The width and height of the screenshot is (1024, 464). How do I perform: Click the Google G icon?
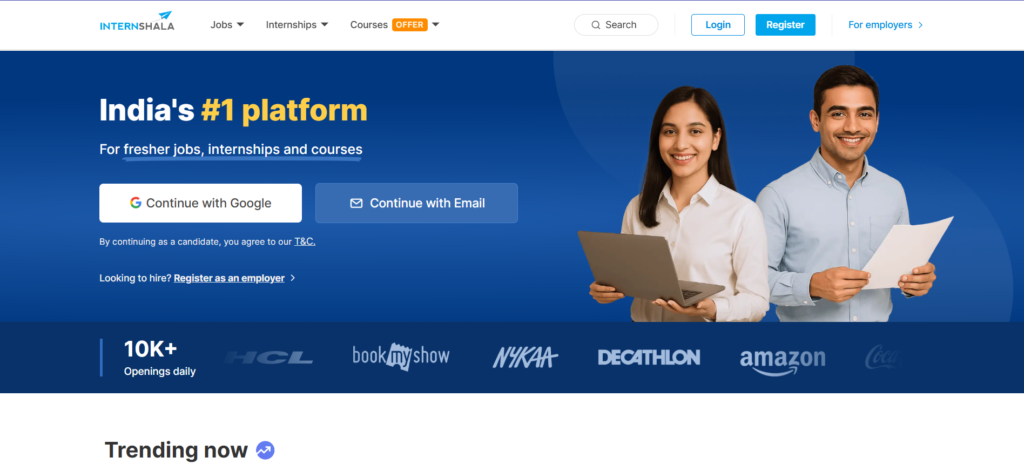coord(135,203)
